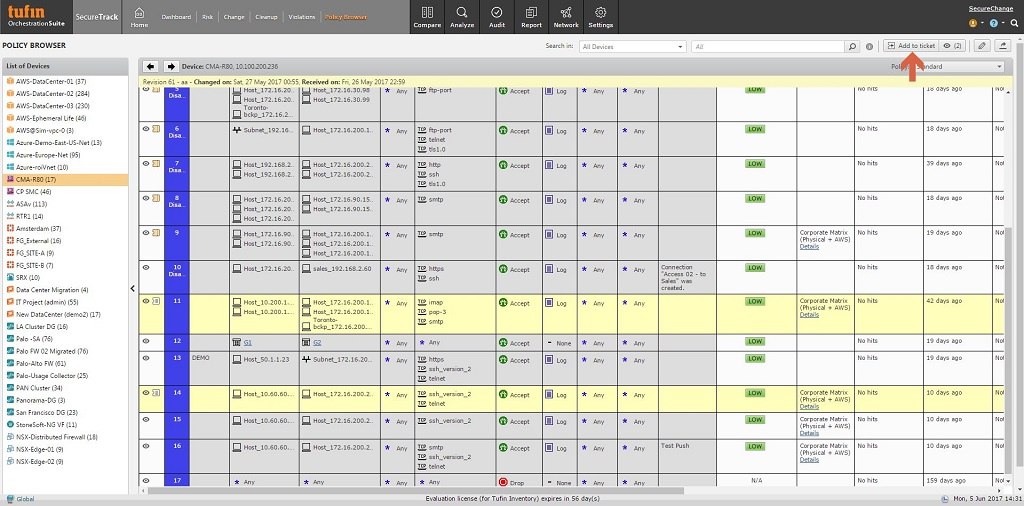Toggle the eye icon for rule 13
The width and height of the screenshot is (1024, 506).
(146, 358)
